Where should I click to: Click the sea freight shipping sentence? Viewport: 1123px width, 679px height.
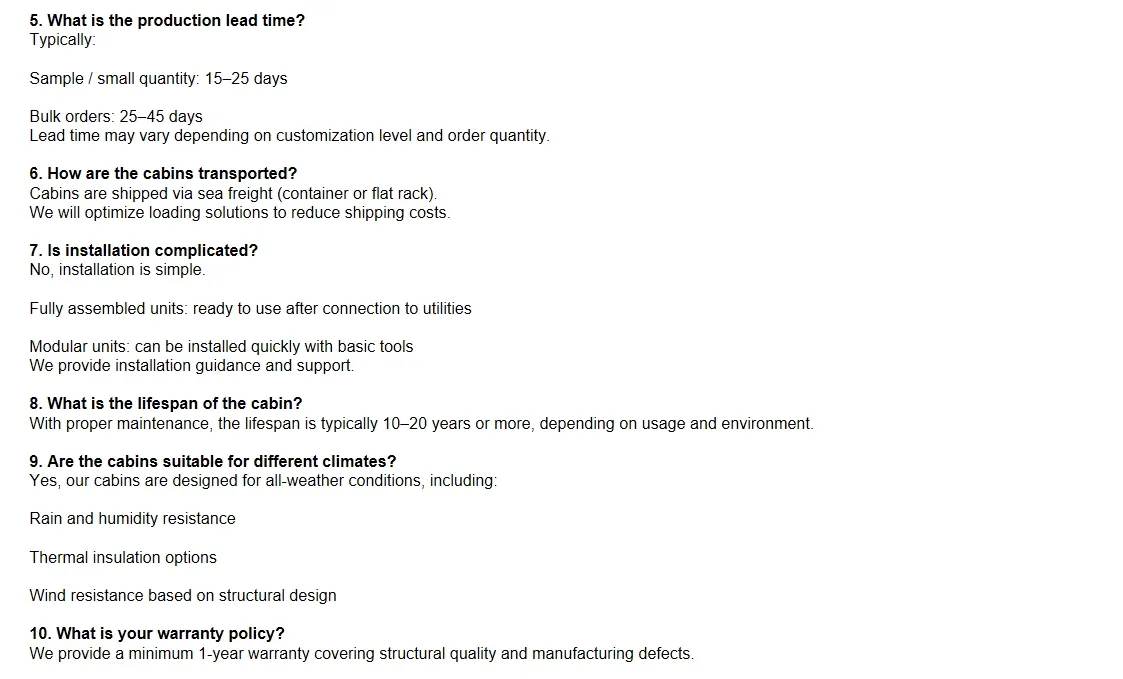(233, 193)
